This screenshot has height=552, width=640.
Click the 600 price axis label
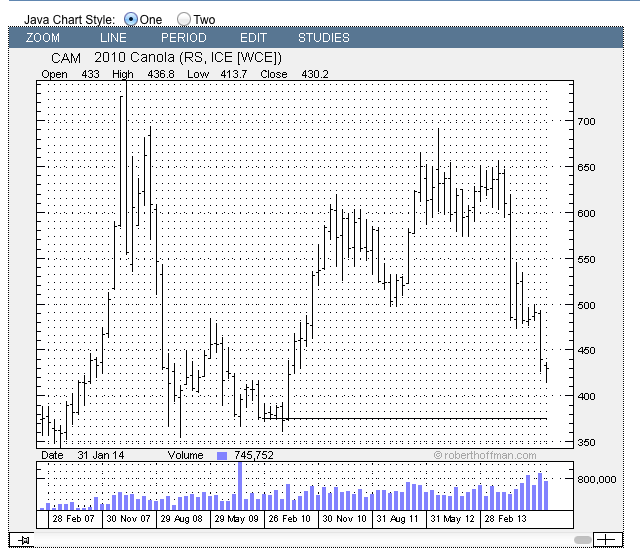tap(586, 214)
